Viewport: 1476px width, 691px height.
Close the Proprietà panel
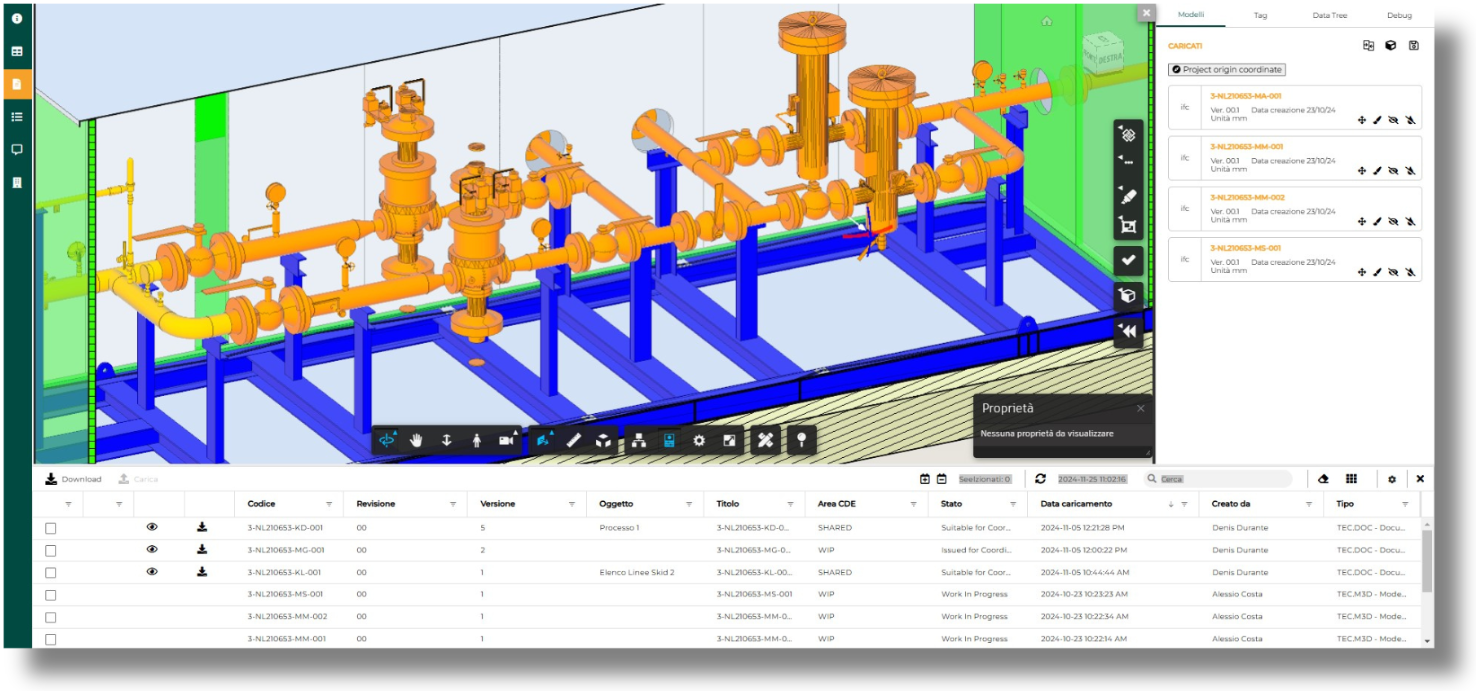(x=1140, y=408)
